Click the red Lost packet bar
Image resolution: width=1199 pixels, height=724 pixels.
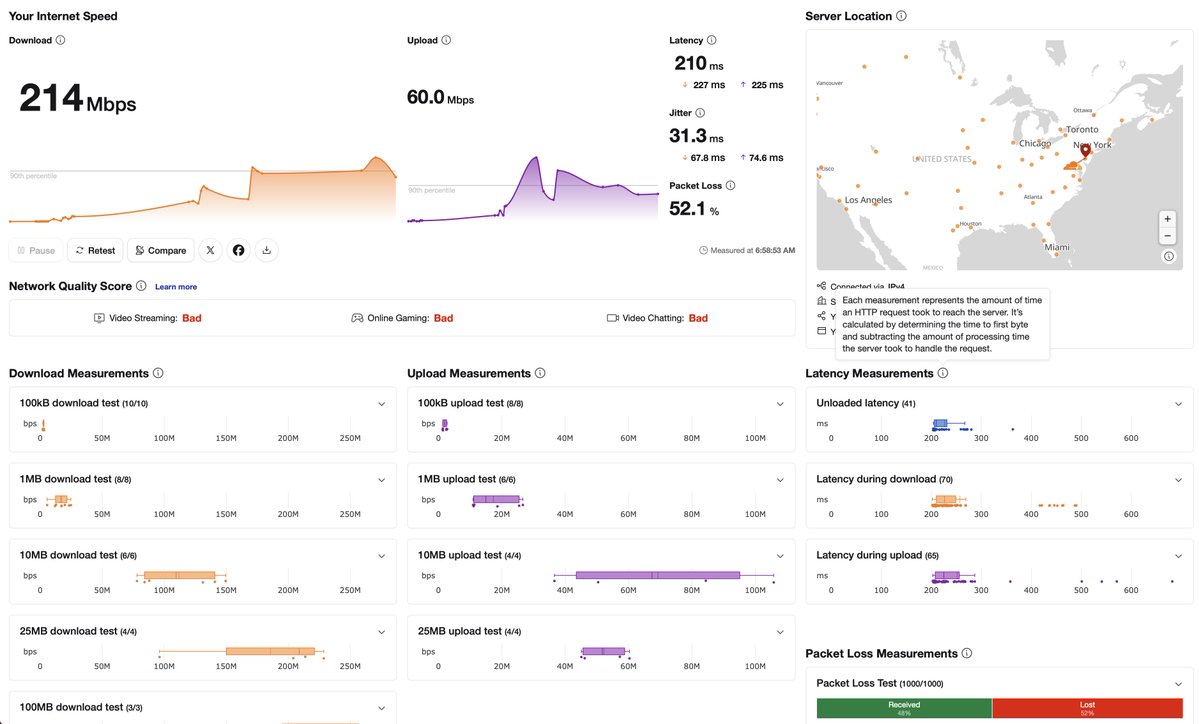(x=1087, y=708)
